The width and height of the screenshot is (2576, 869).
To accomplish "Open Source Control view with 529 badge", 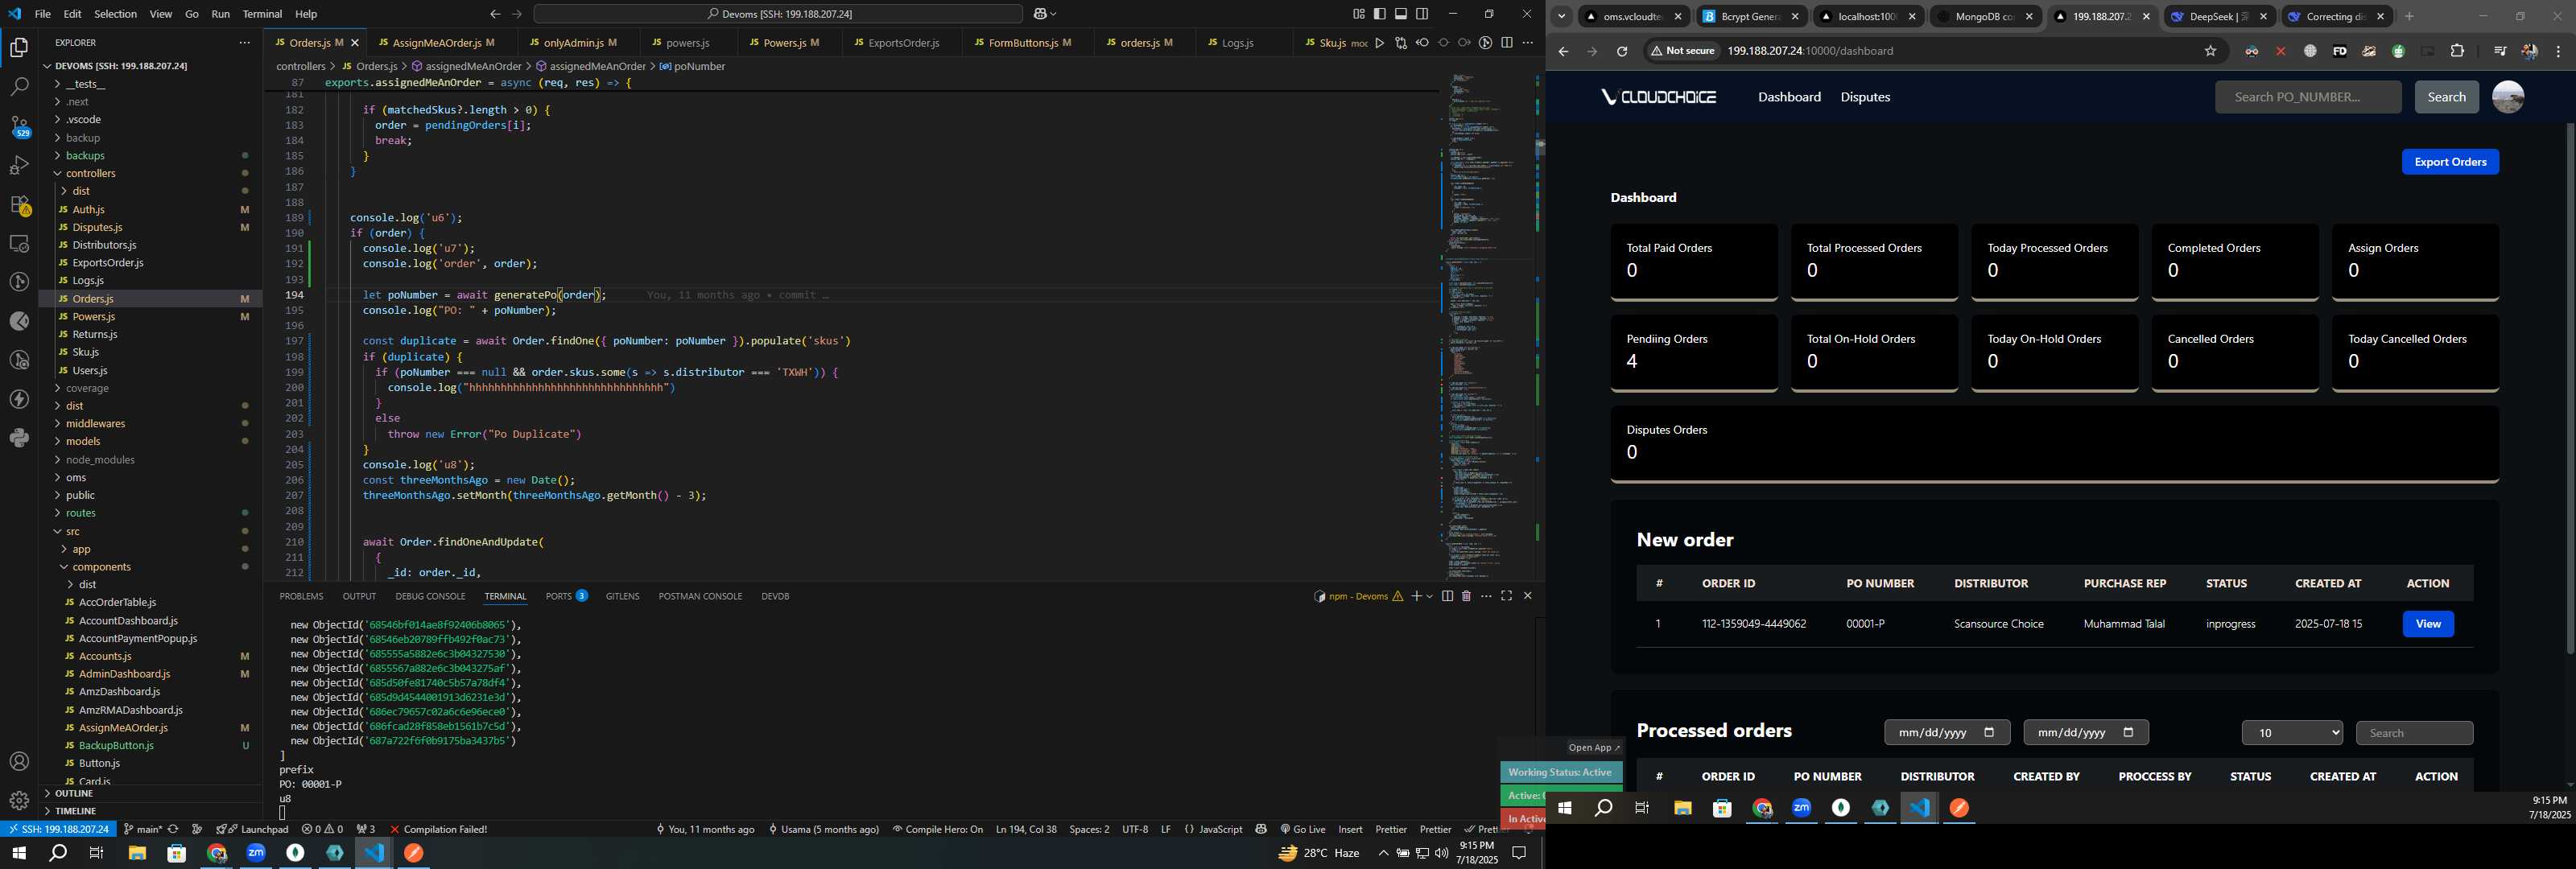I will pyautogui.click(x=19, y=127).
